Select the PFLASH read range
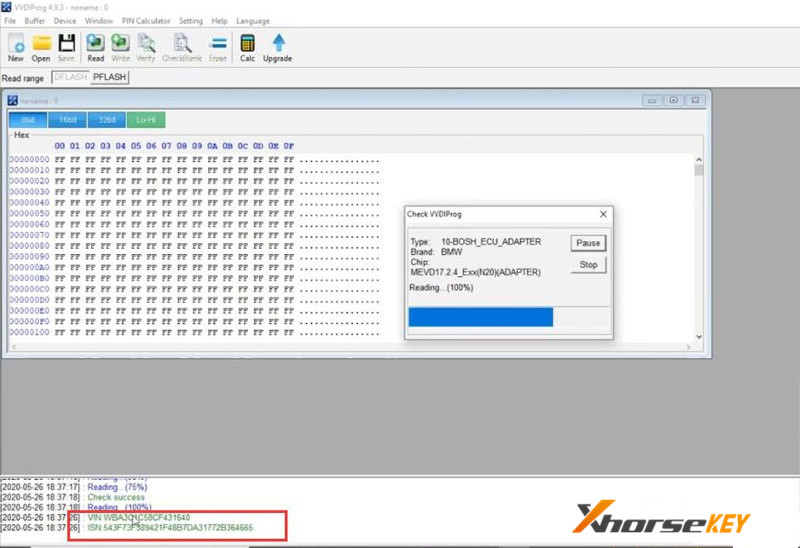Image resolution: width=800 pixels, height=548 pixels. (x=109, y=77)
